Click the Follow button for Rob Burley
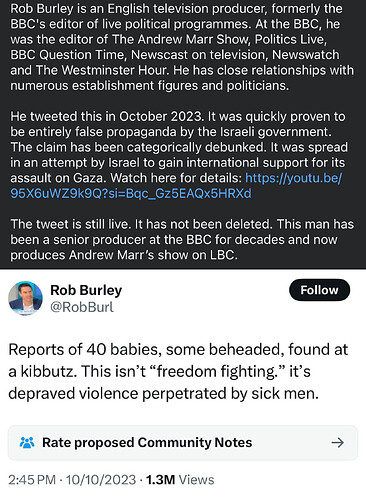366x500 pixels. point(319,290)
